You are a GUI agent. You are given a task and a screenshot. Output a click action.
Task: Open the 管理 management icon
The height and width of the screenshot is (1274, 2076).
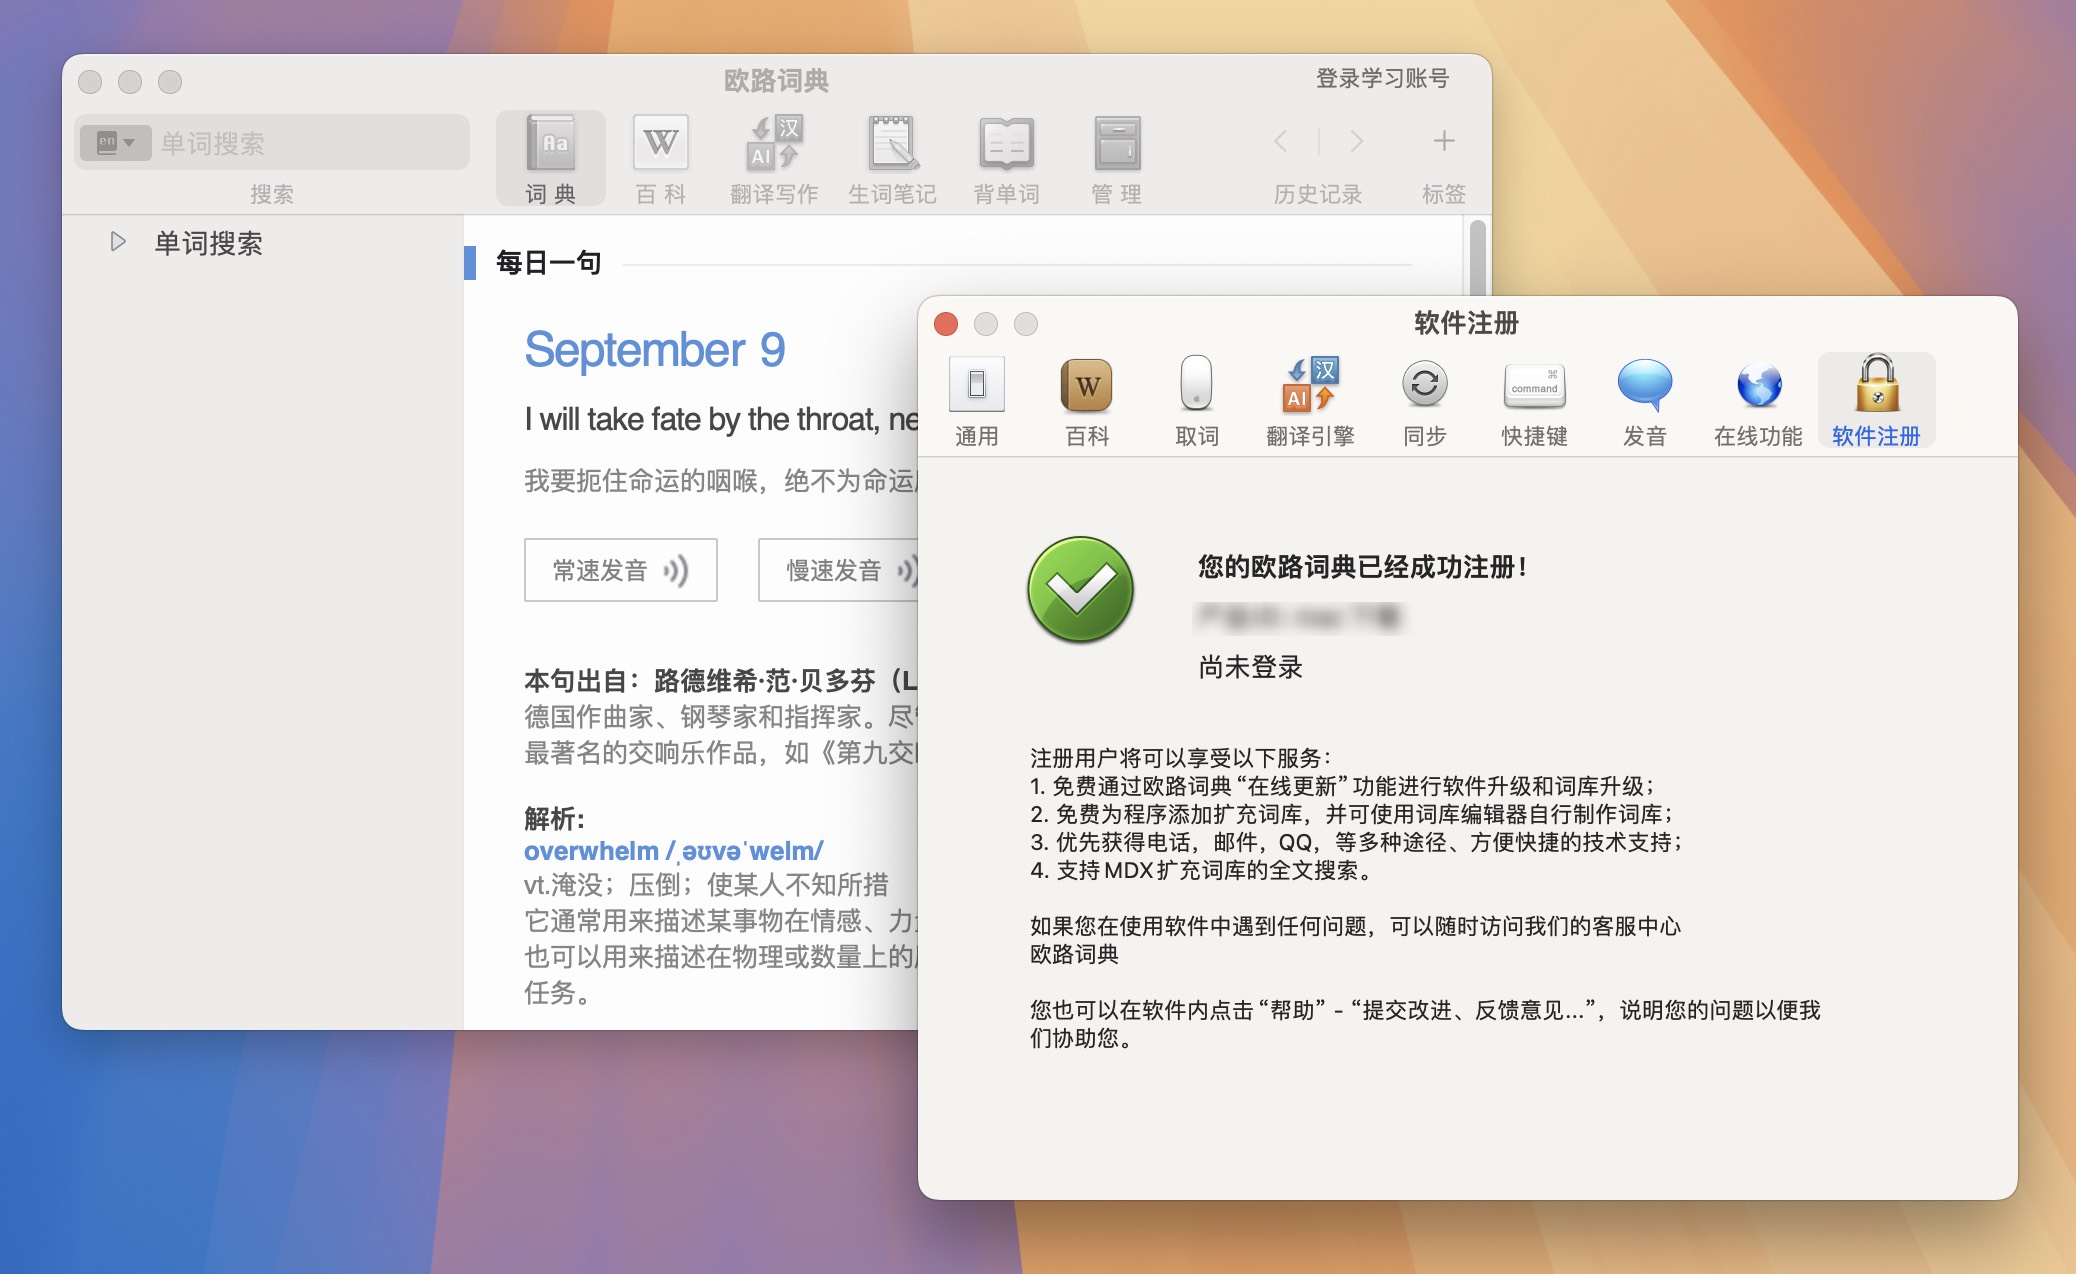click(1117, 159)
